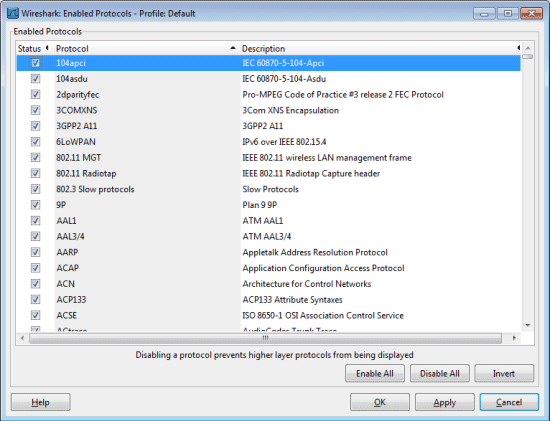Screen dimensions: 550x421
Task: Close the window with the red X
Action: pos(531,13)
